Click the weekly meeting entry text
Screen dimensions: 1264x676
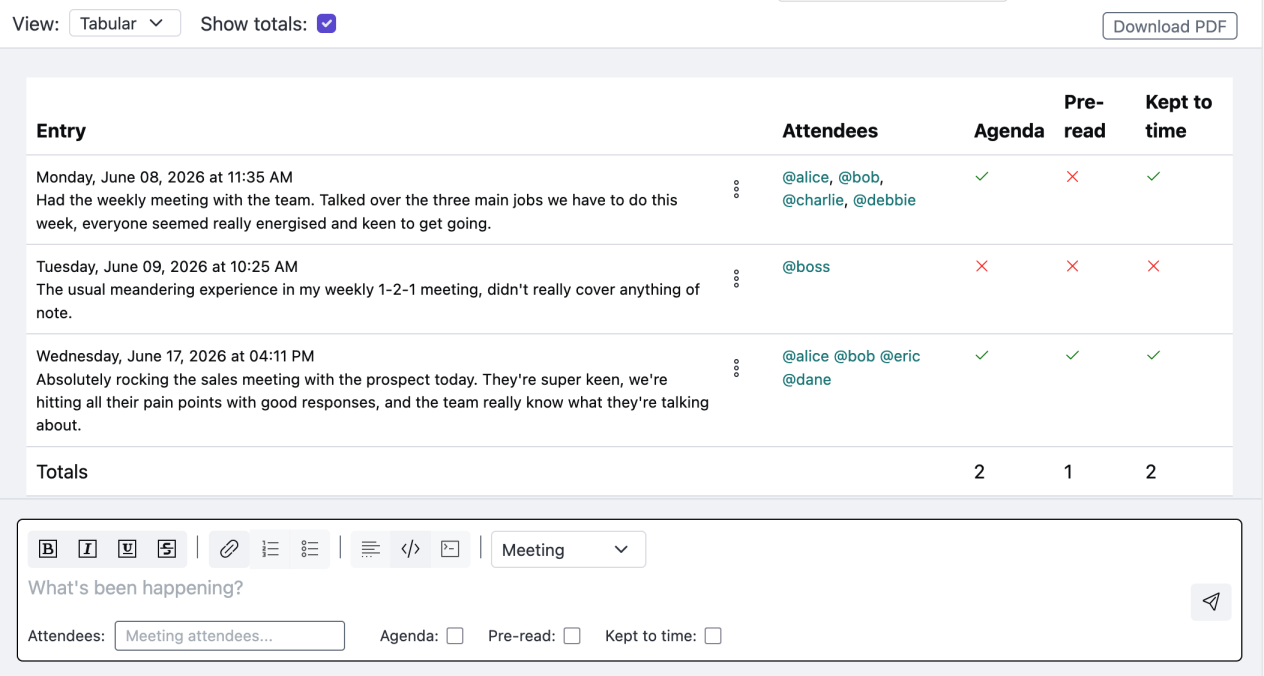click(357, 212)
